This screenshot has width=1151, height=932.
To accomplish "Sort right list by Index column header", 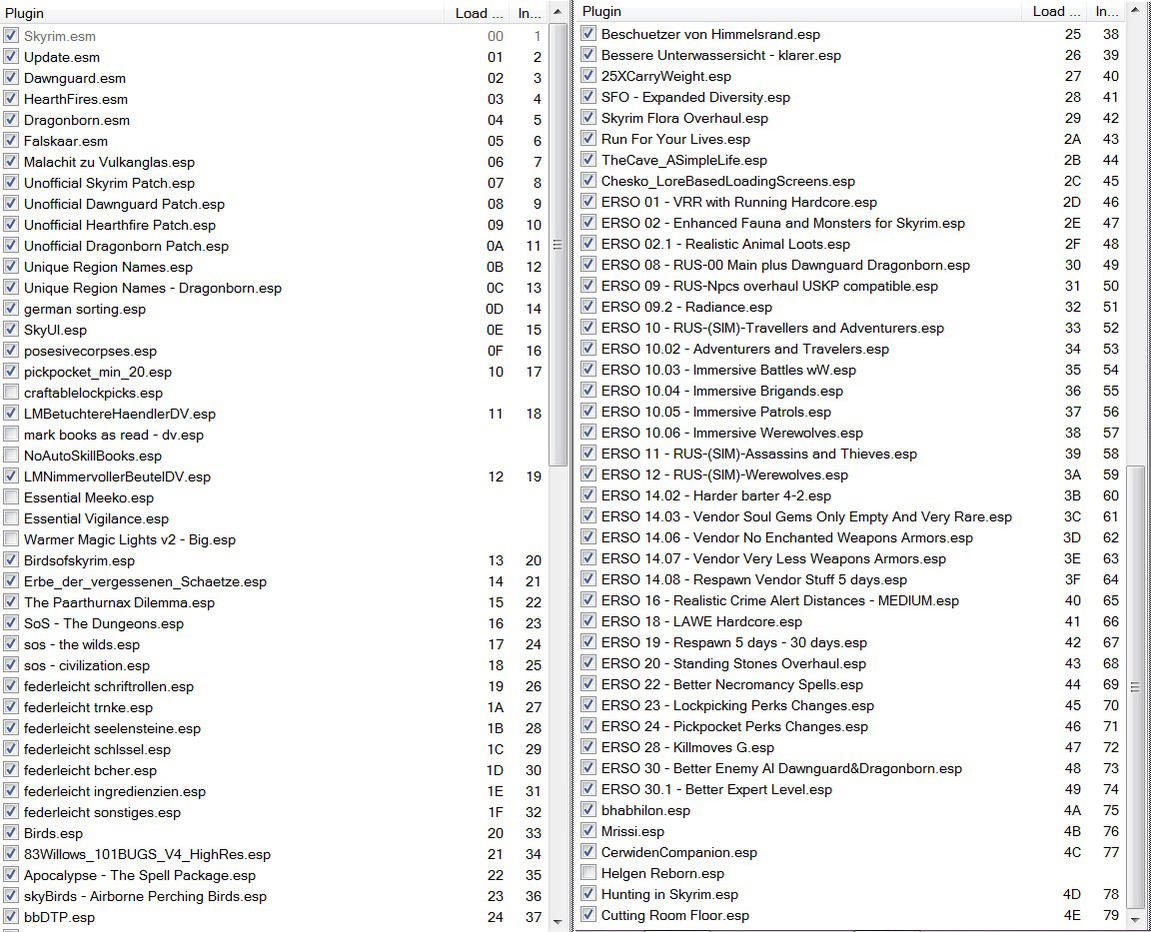I will (1106, 11).
